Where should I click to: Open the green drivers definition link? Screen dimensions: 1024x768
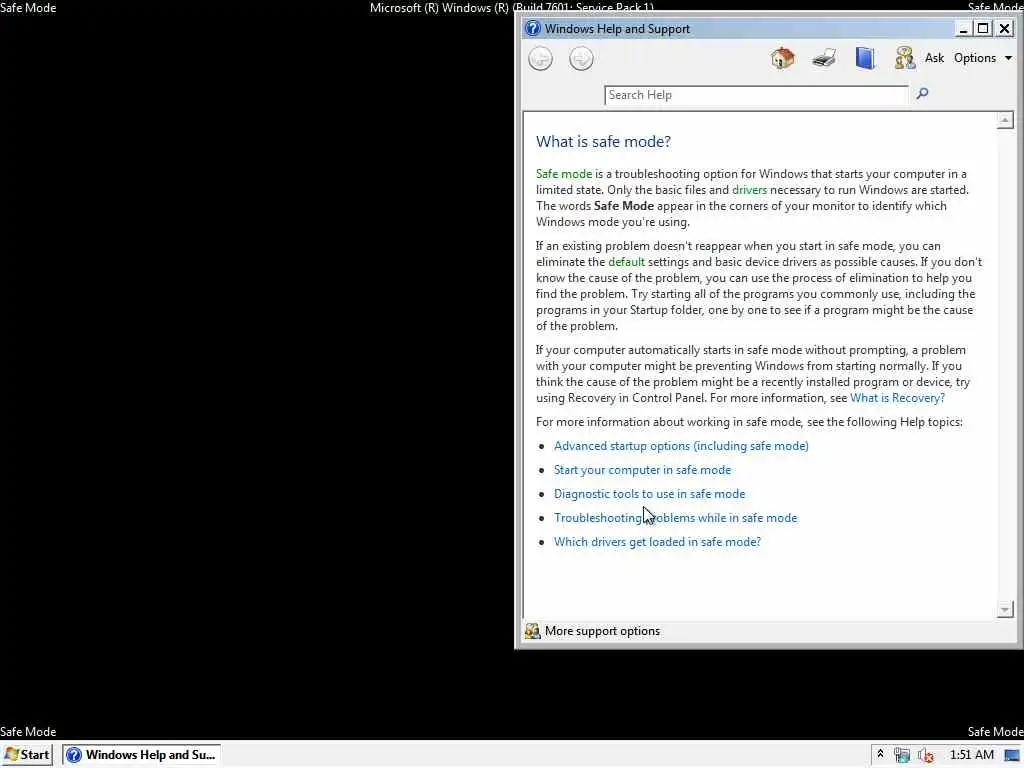[749, 190]
